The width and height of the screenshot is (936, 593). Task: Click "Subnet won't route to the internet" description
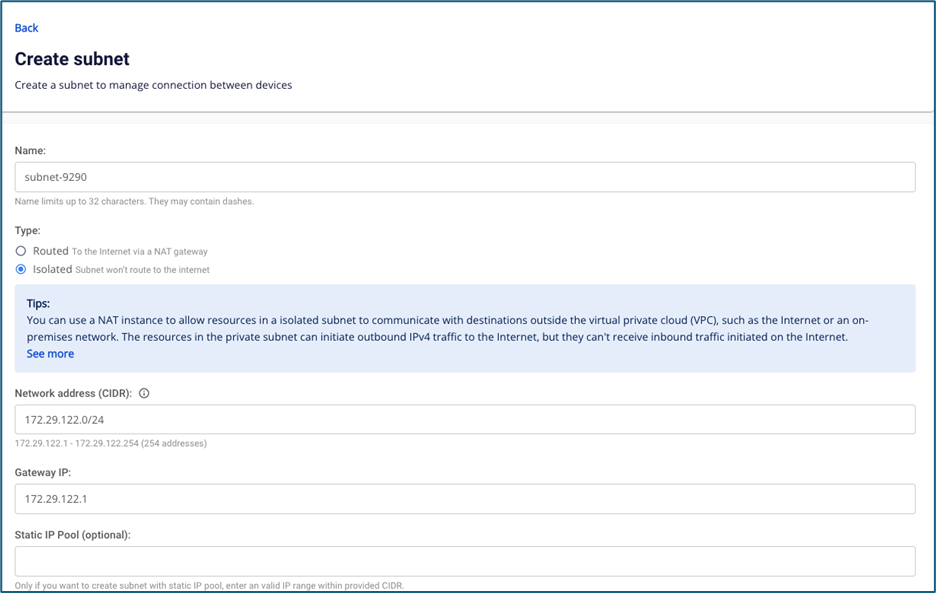[x=143, y=270]
